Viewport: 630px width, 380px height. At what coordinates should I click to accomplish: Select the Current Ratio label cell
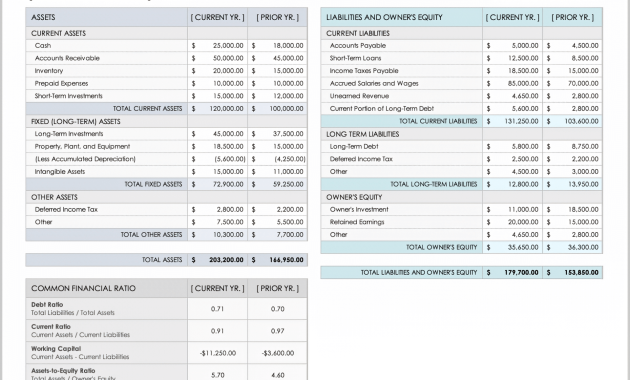tap(106, 331)
